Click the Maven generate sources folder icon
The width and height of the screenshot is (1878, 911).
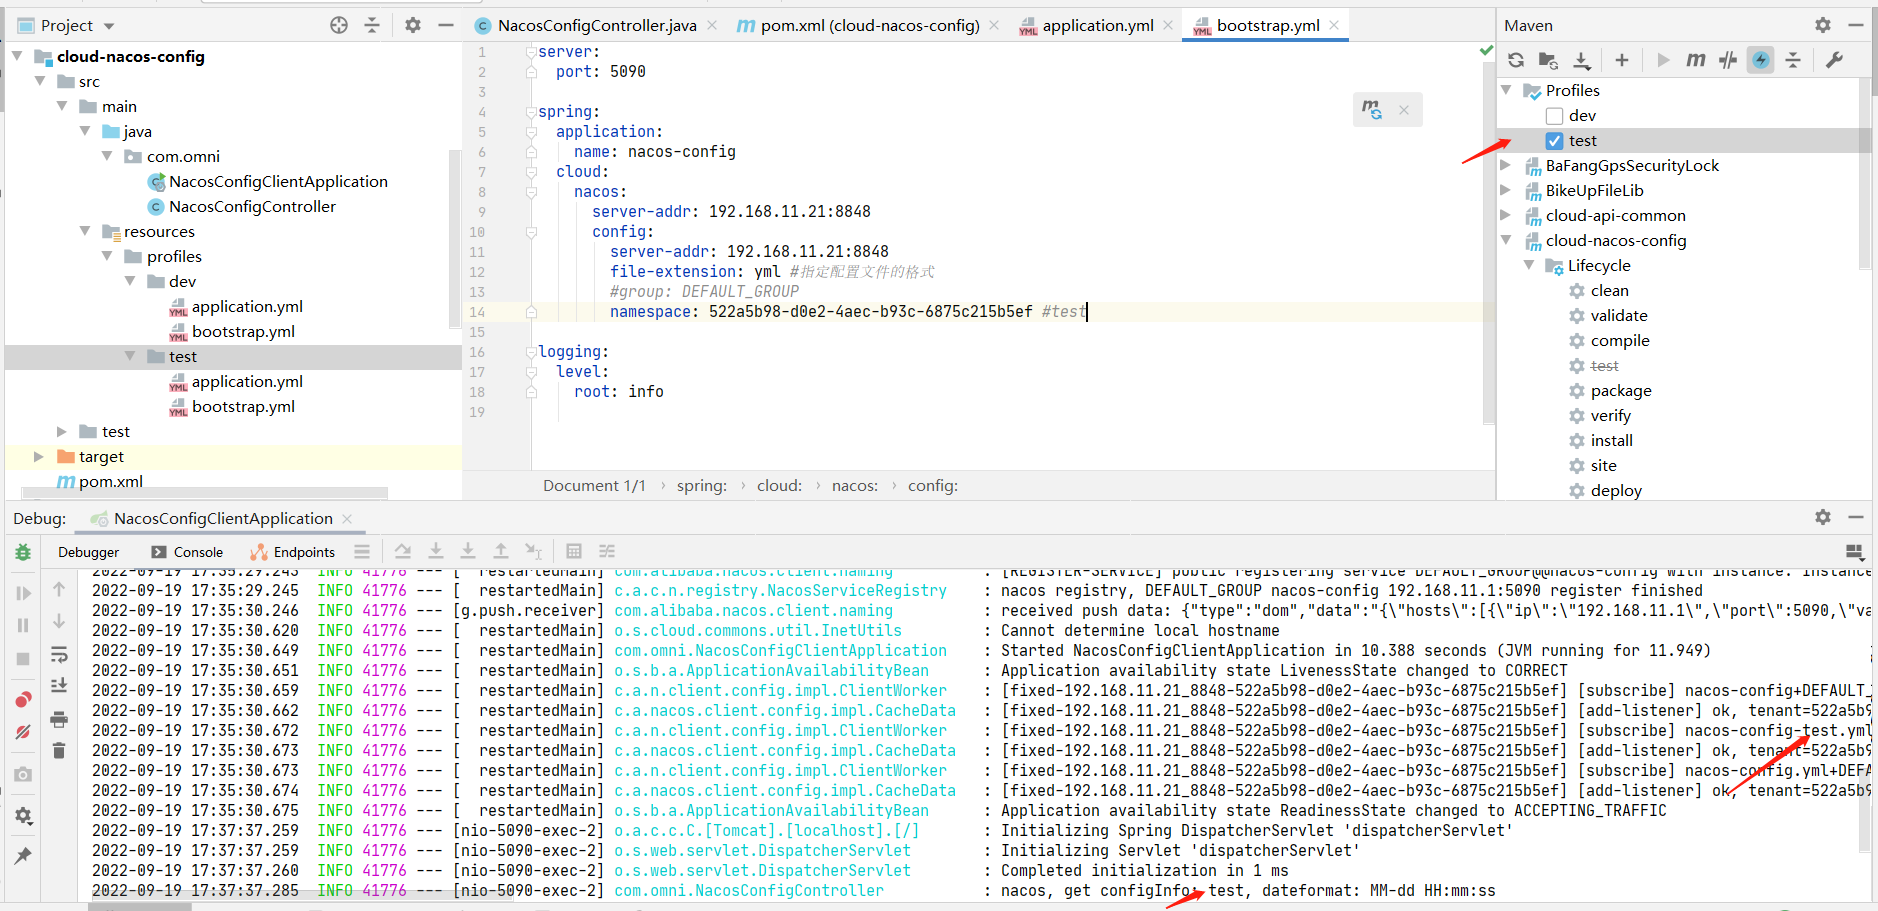pos(1548,60)
